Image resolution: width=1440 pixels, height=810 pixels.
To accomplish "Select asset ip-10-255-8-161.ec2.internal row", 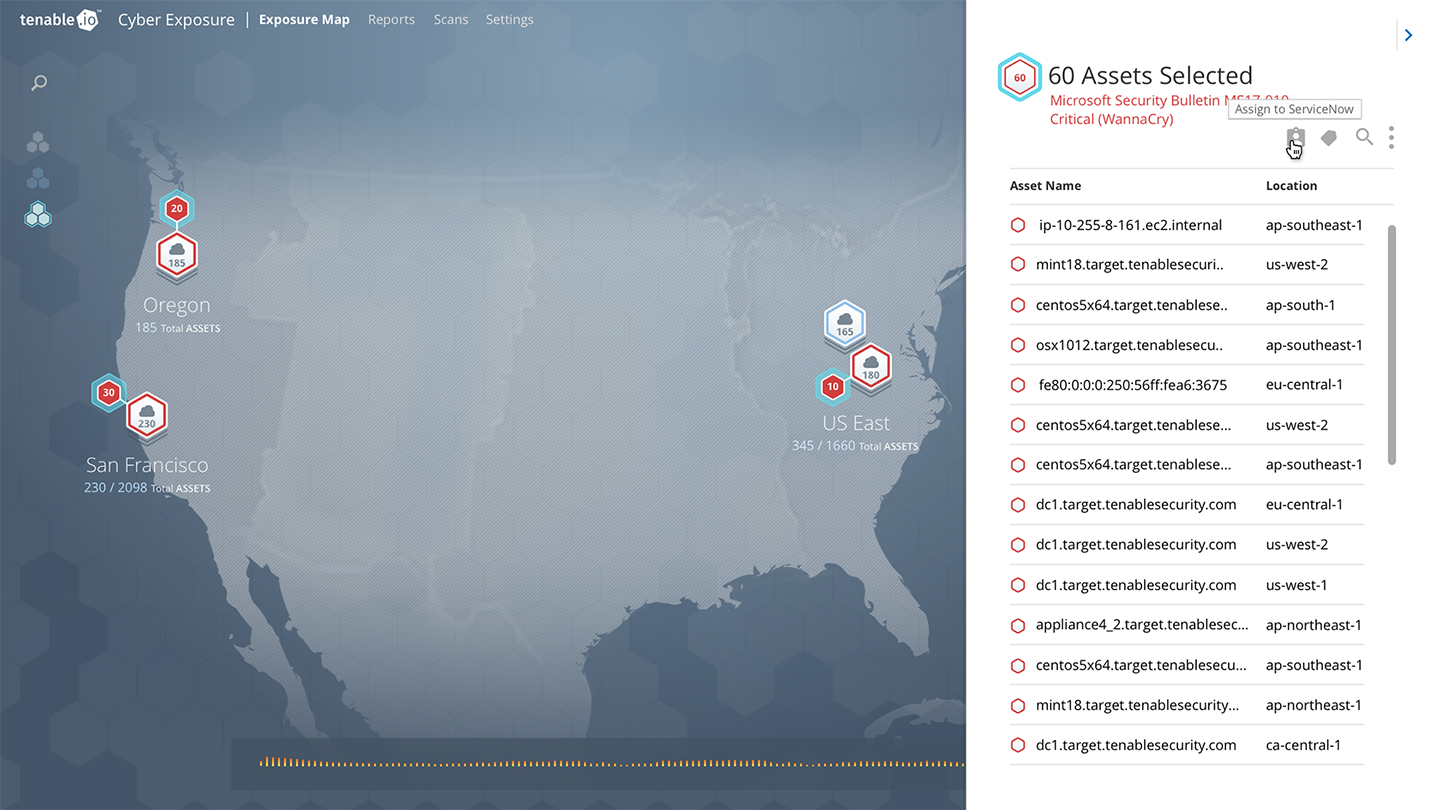I will click(x=1130, y=225).
